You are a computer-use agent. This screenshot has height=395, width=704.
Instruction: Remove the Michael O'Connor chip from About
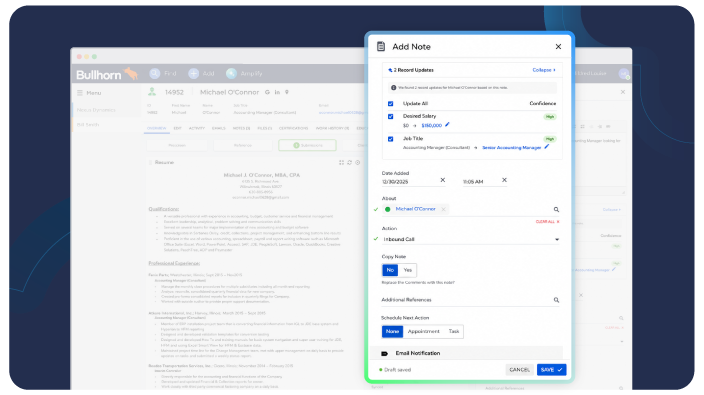443,209
